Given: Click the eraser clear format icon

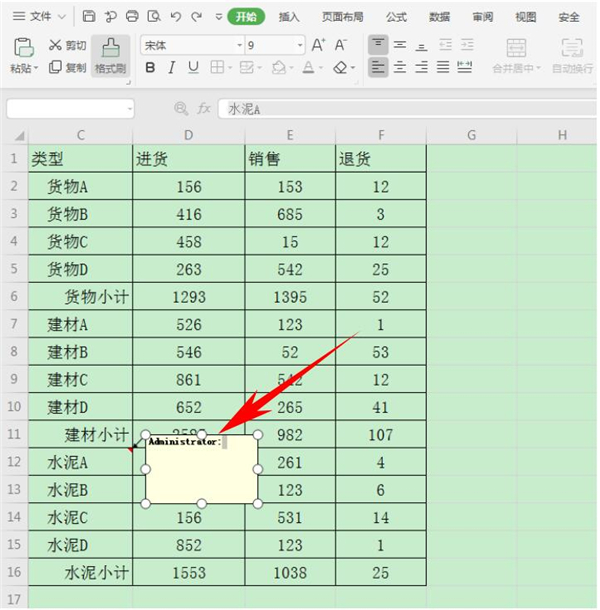Looking at the screenshot, I should point(341,67).
